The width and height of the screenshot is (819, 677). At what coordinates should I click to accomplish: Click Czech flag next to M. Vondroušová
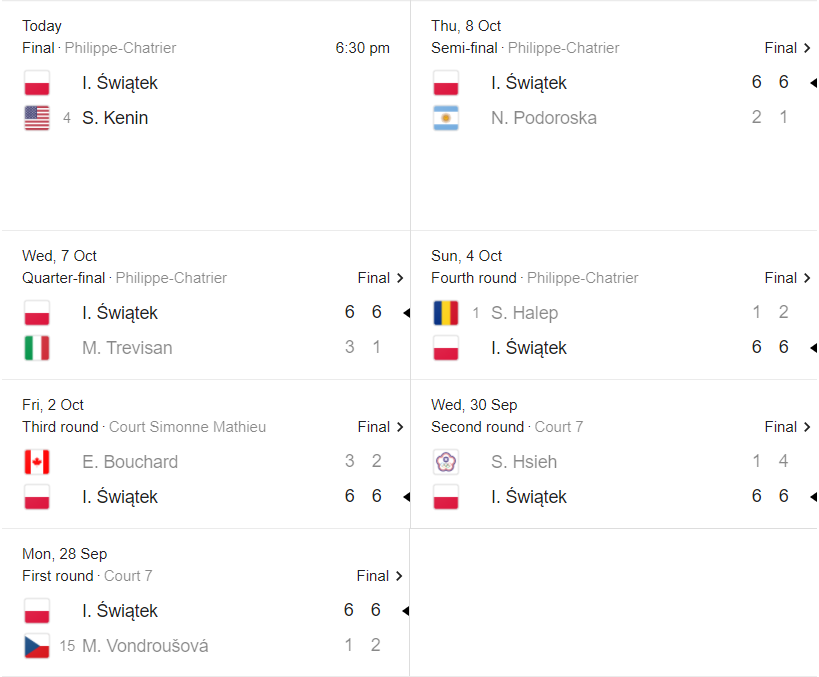pyautogui.click(x=37, y=646)
